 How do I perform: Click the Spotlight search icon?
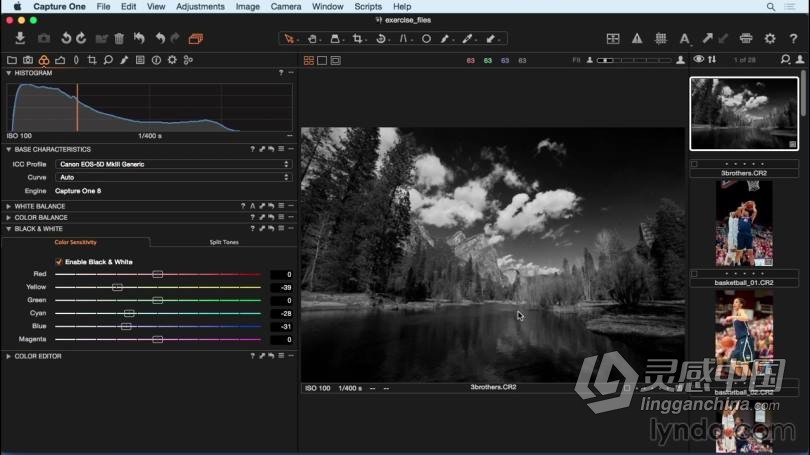point(771,7)
